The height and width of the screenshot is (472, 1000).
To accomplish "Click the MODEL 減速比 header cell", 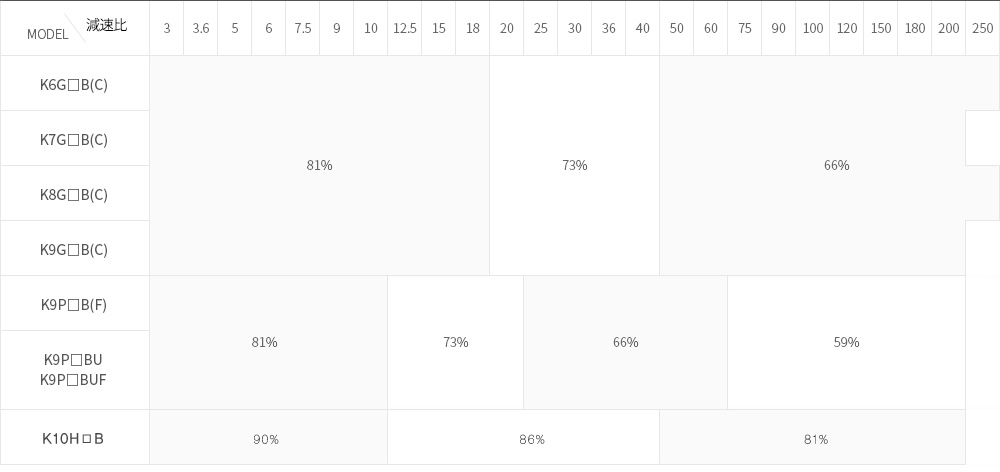I will [75, 28].
